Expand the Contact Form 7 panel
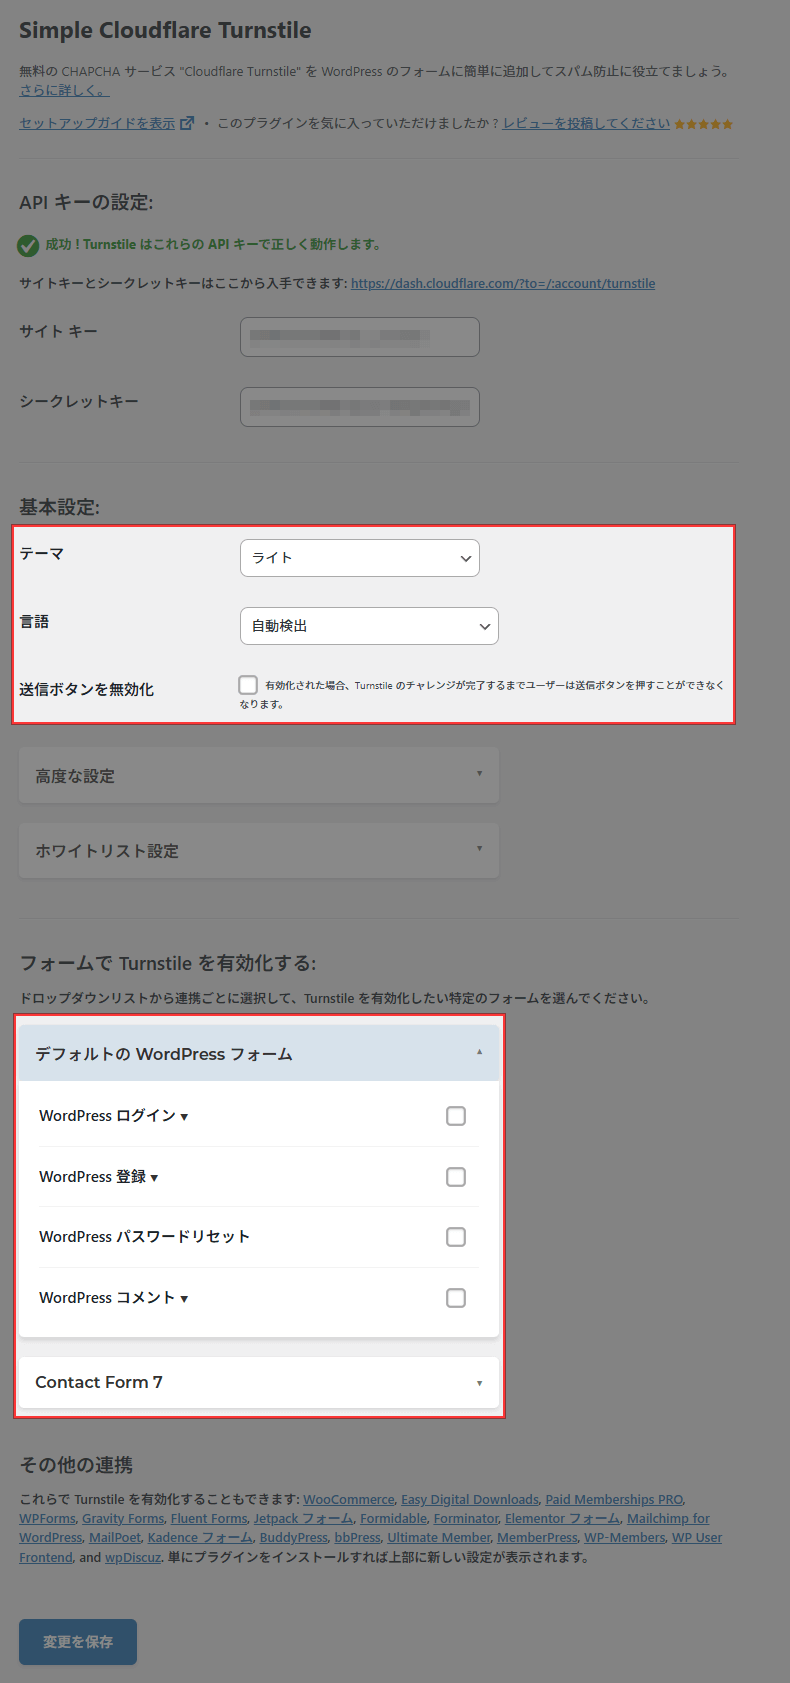 259,1382
